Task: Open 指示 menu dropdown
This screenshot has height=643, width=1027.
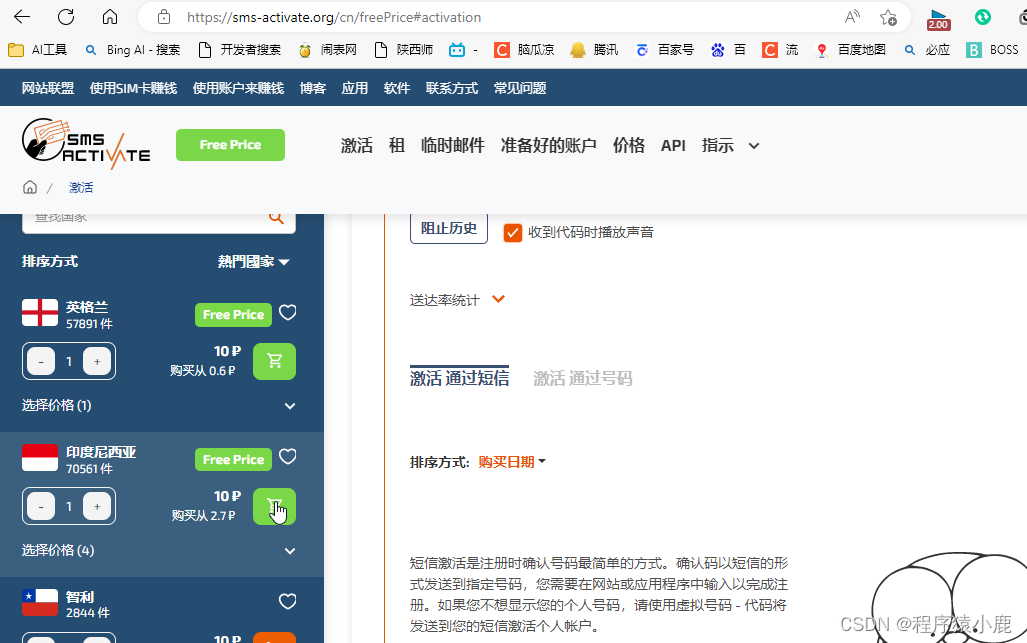Action: coord(730,145)
